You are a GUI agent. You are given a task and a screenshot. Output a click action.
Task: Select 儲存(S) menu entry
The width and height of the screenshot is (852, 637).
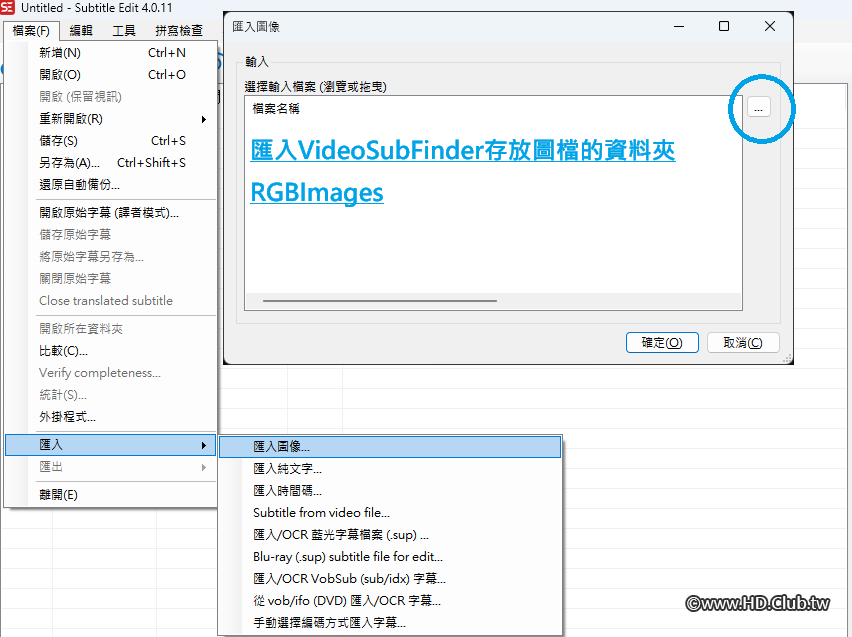point(111,141)
